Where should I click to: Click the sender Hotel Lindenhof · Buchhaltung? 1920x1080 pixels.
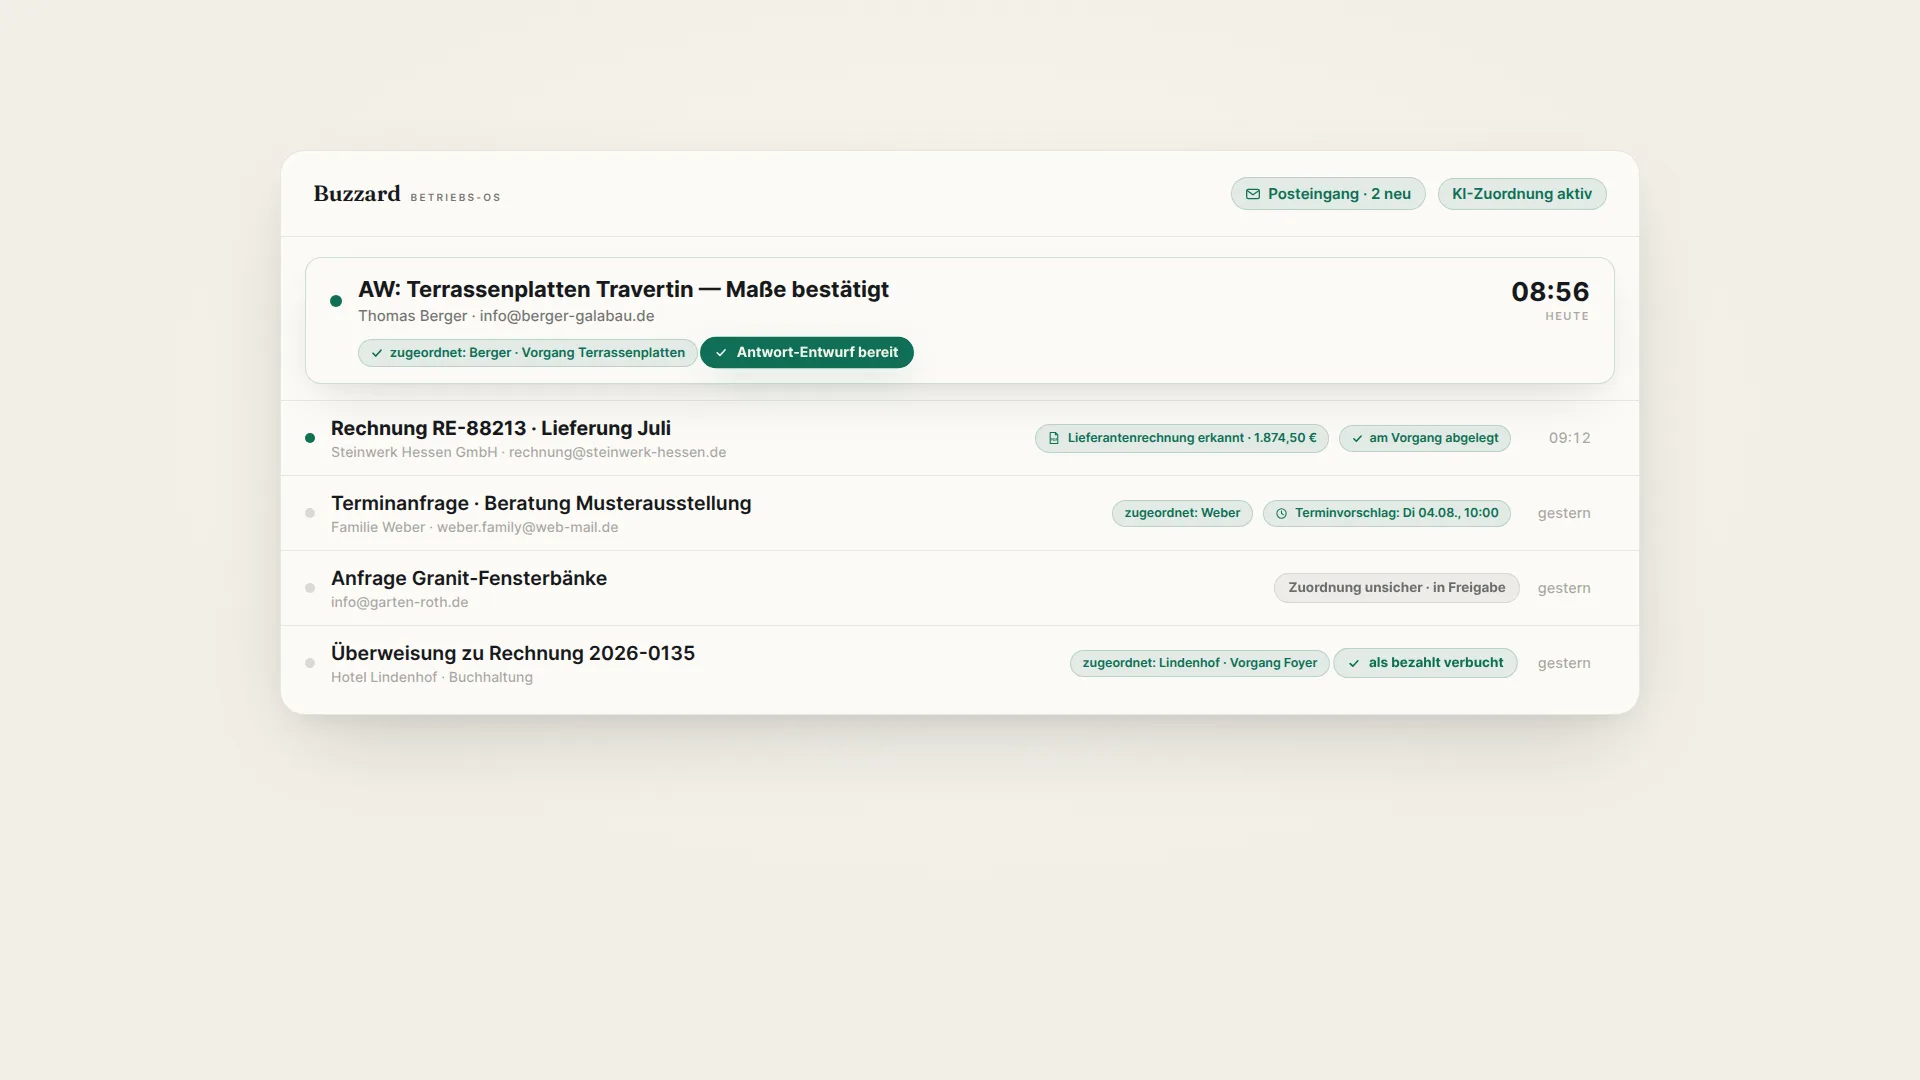point(432,677)
